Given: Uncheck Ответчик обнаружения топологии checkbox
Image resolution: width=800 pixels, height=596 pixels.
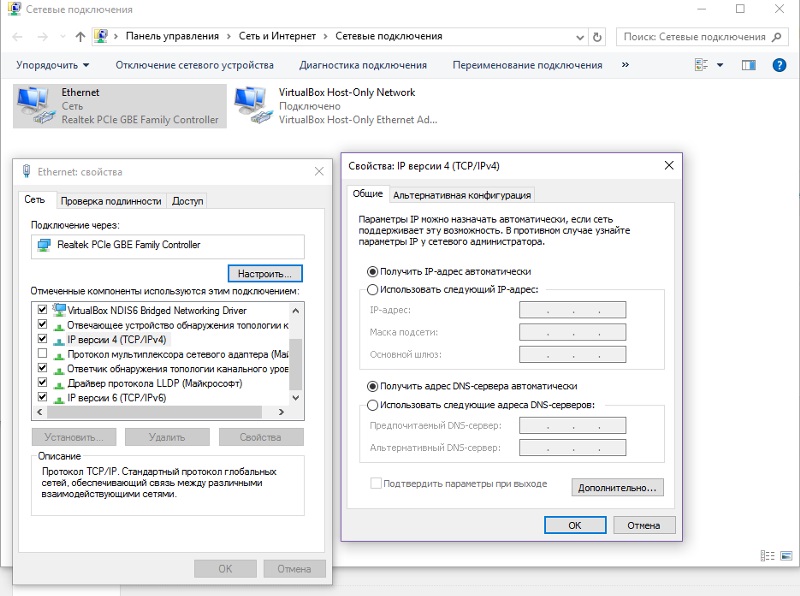Looking at the screenshot, I should pyautogui.click(x=42, y=367).
